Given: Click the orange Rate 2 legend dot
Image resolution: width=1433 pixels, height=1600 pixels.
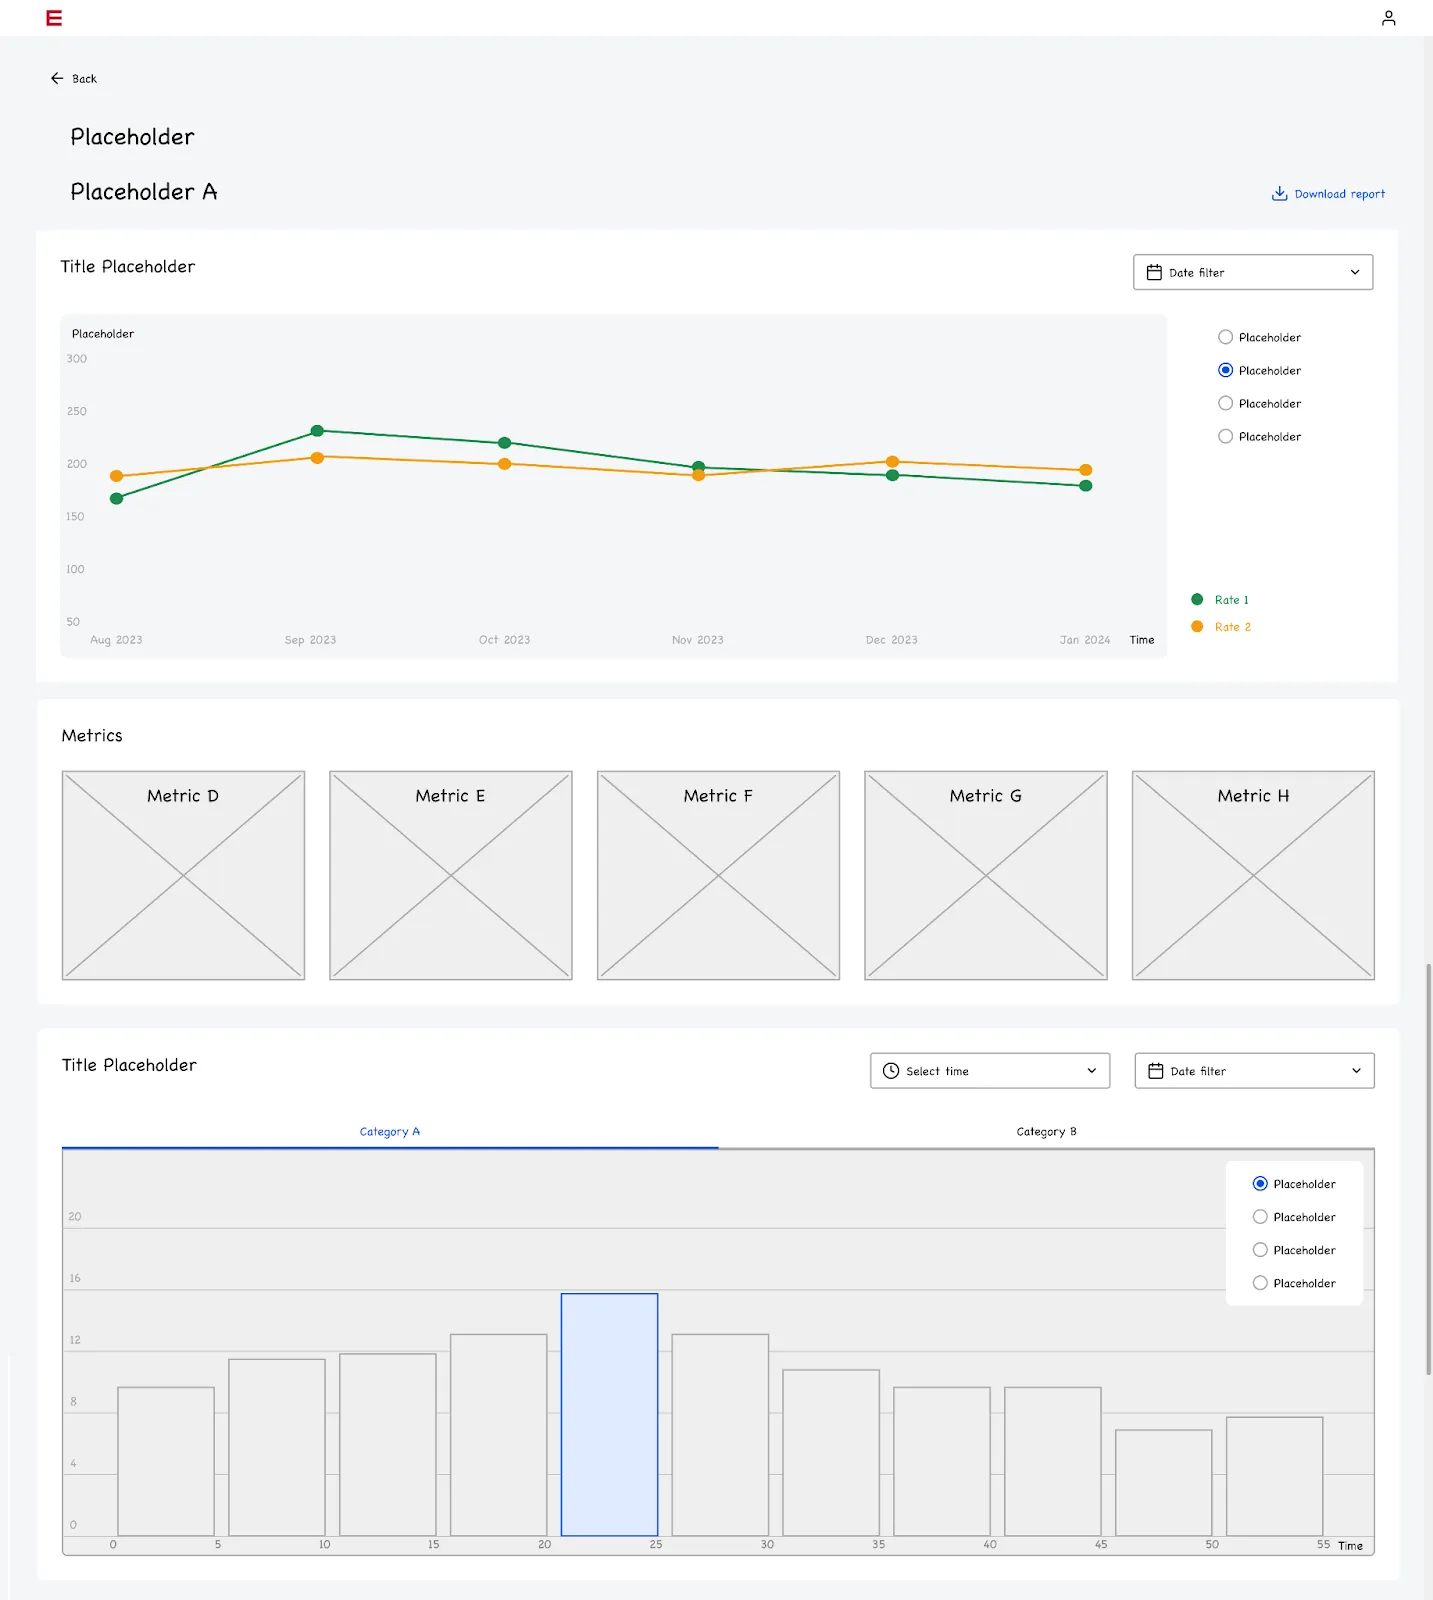Looking at the screenshot, I should point(1197,626).
